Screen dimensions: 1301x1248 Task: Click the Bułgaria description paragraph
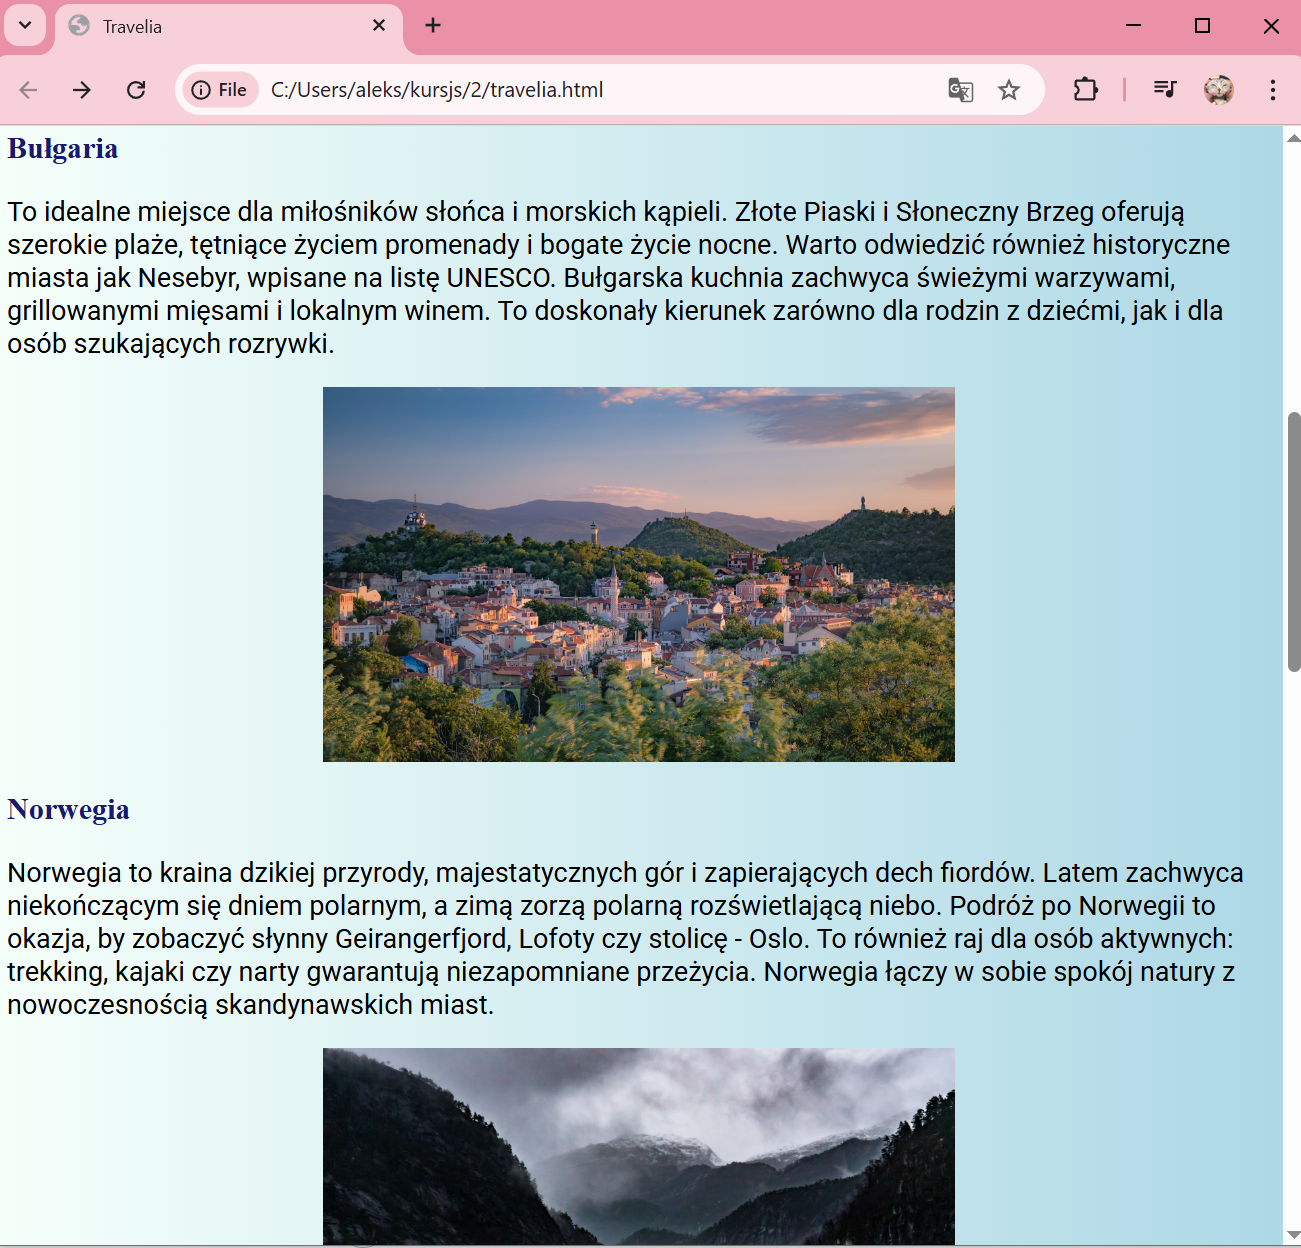coord(619,277)
